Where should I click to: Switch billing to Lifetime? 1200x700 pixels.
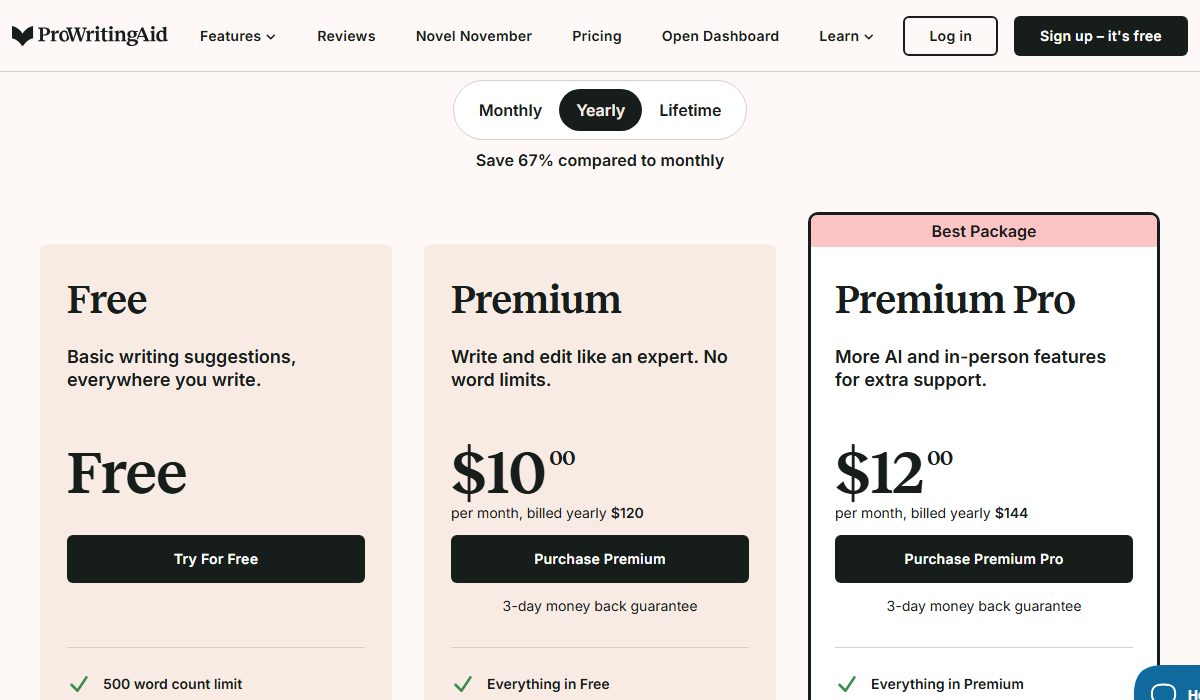pos(690,110)
